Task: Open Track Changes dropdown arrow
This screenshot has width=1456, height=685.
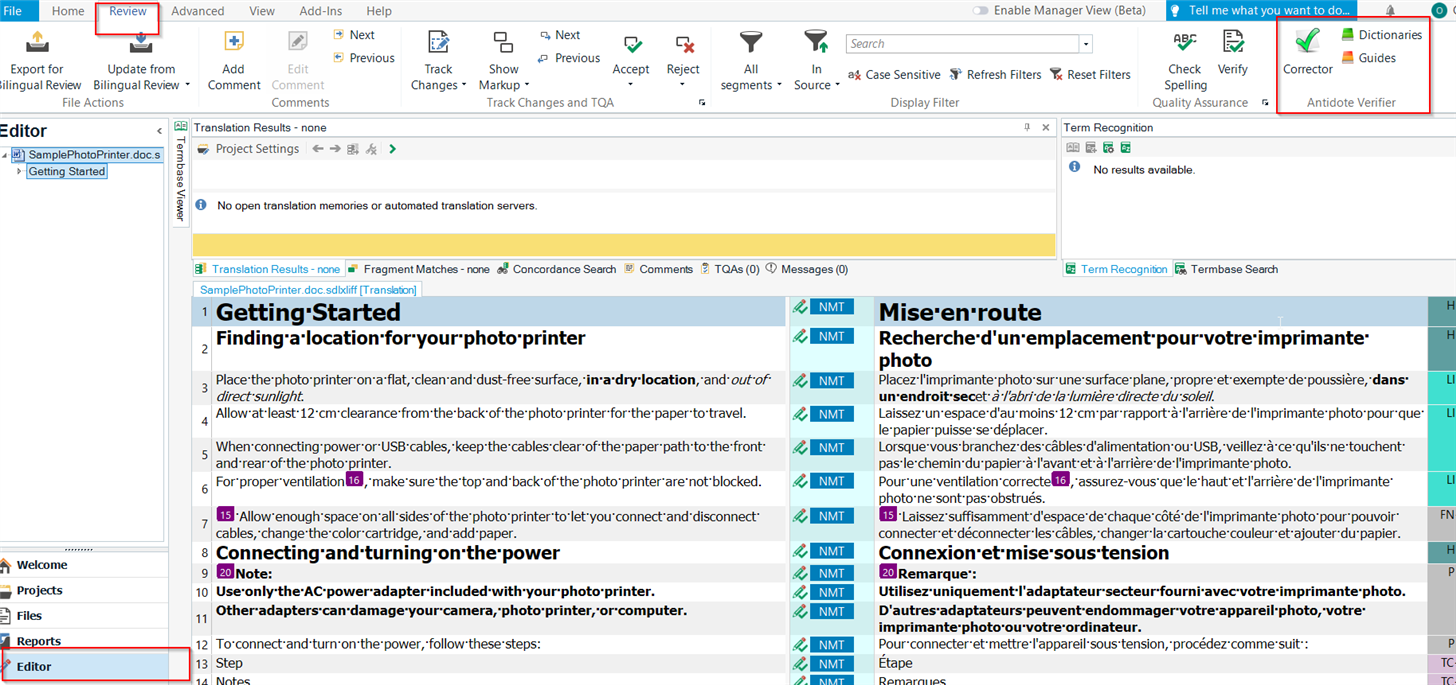Action: (464, 86)
